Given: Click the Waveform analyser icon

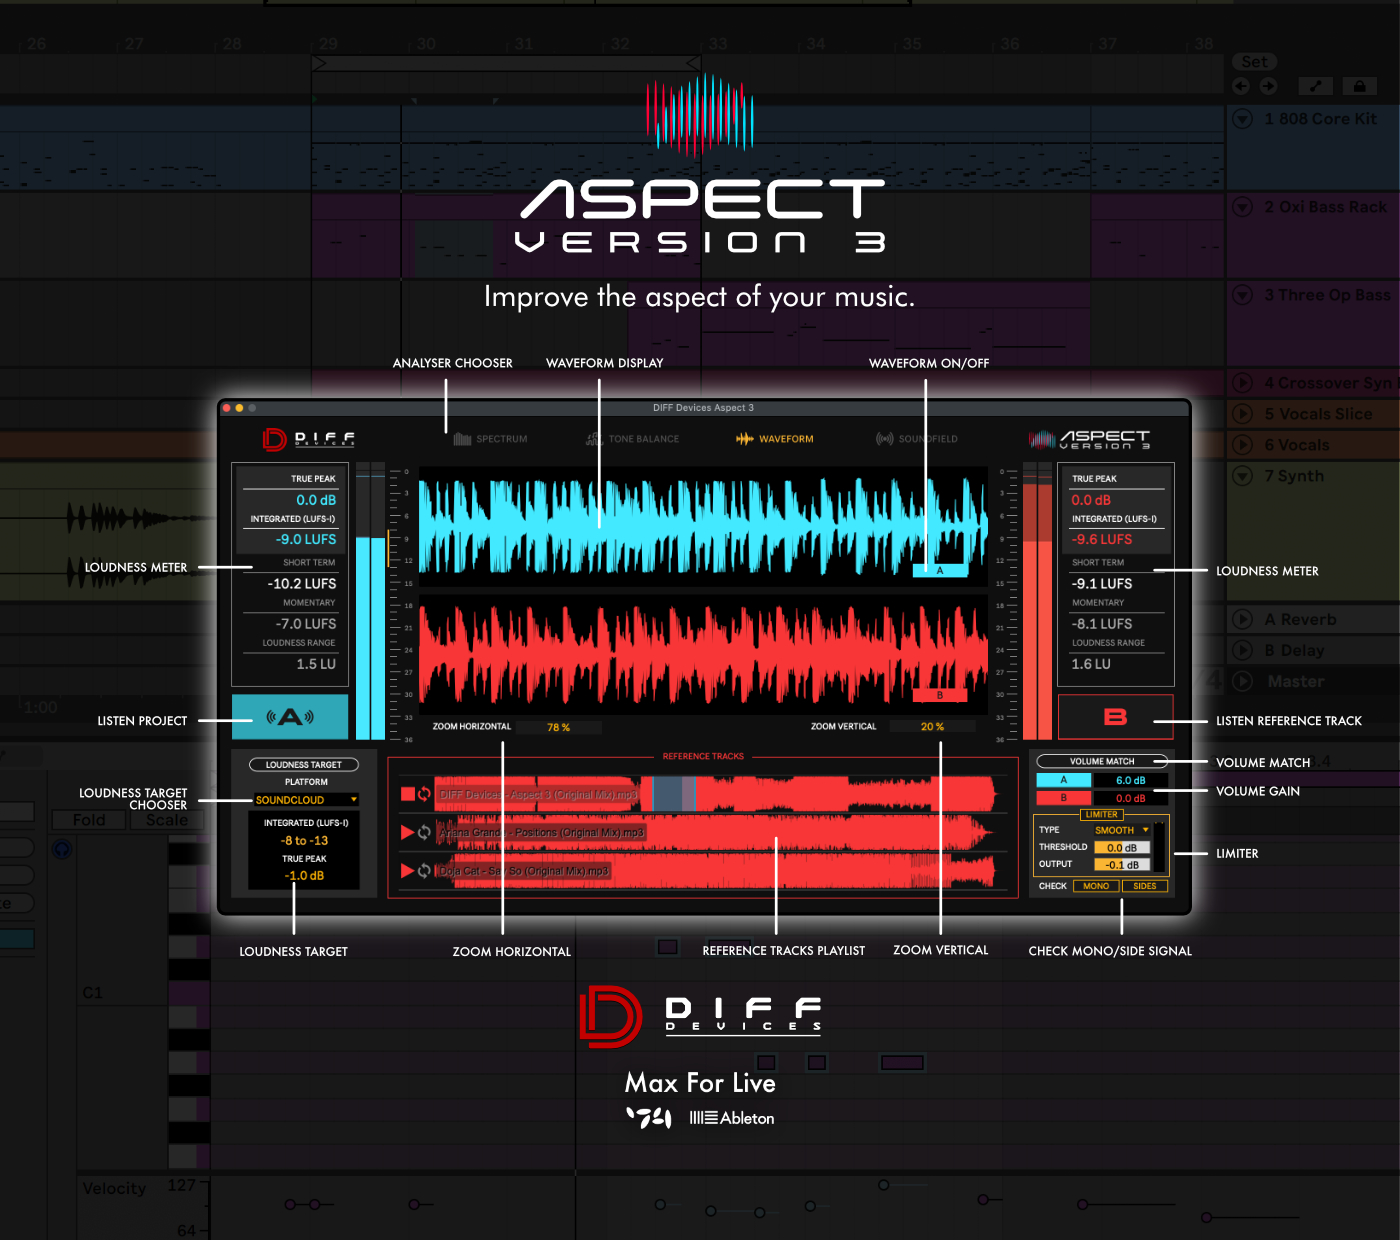Looking at the screenshot, I should point(745,439).
